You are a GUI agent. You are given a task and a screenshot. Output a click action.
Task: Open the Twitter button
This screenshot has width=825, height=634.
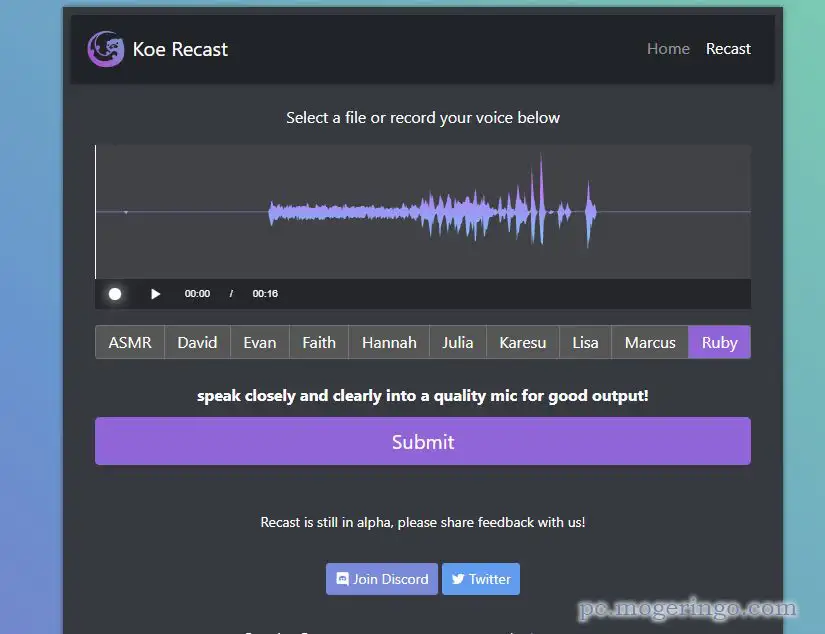click(481, 579)
